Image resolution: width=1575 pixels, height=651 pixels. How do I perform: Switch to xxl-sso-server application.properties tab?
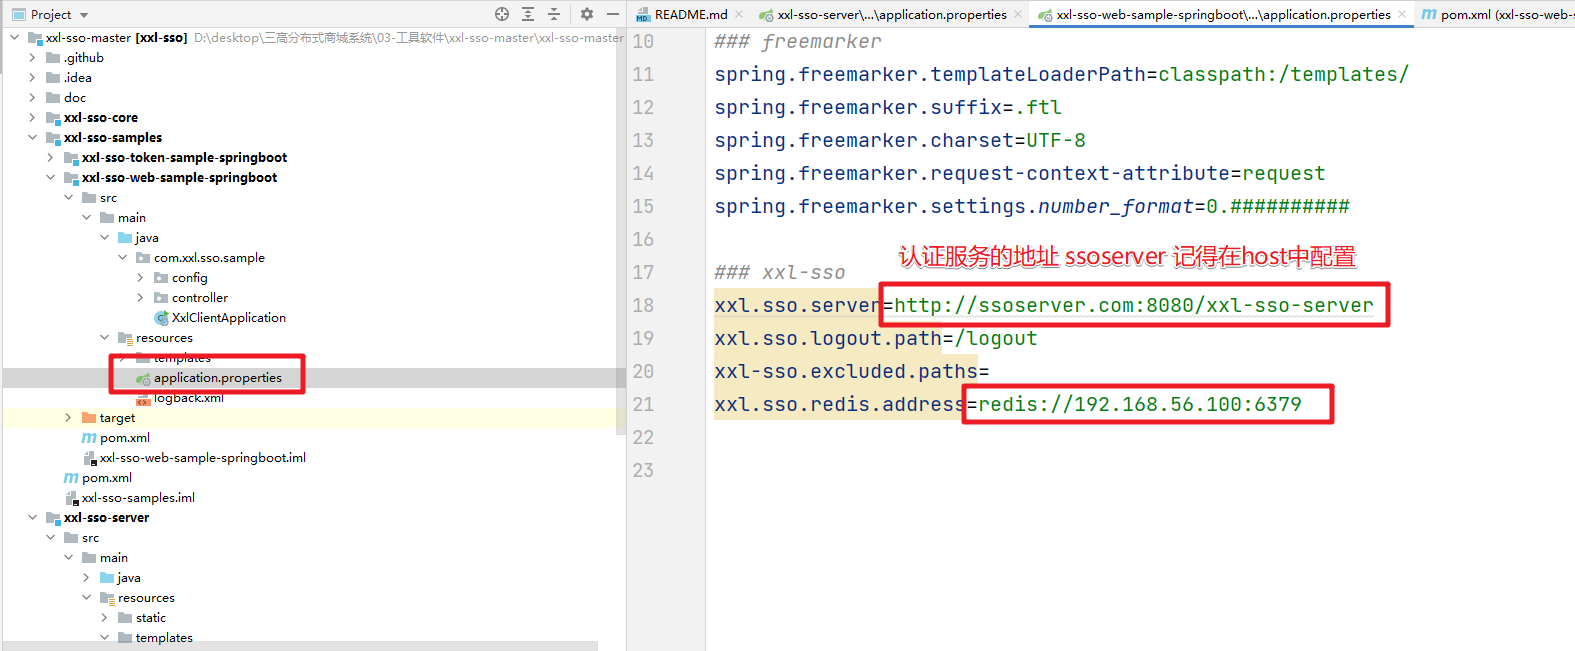[892, 14]
